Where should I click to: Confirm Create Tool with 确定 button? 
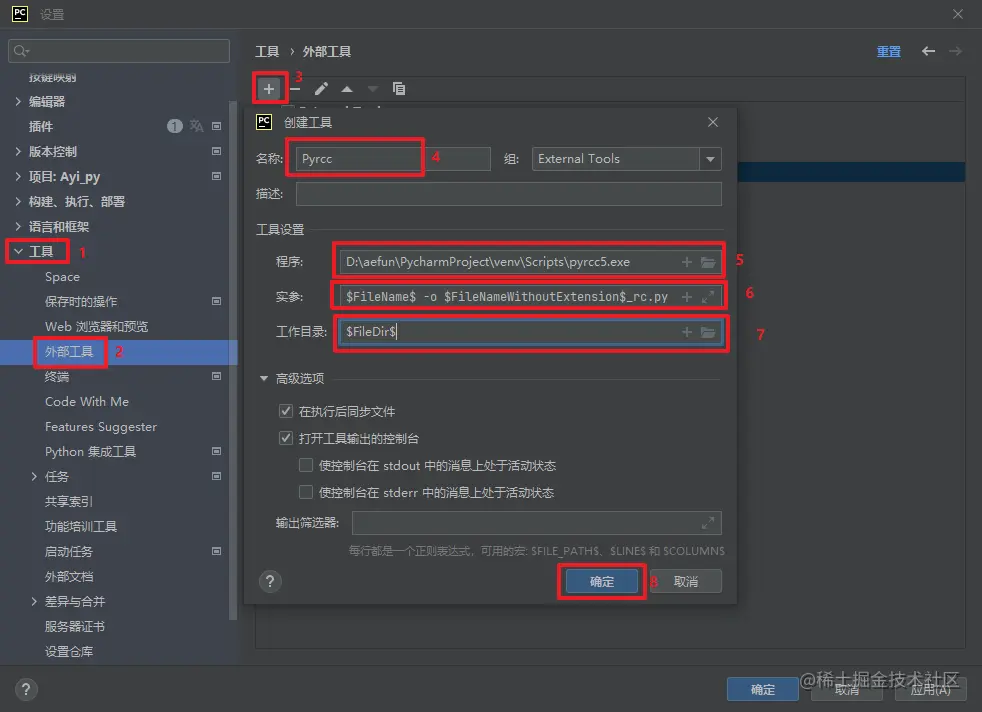click(602, 582)
